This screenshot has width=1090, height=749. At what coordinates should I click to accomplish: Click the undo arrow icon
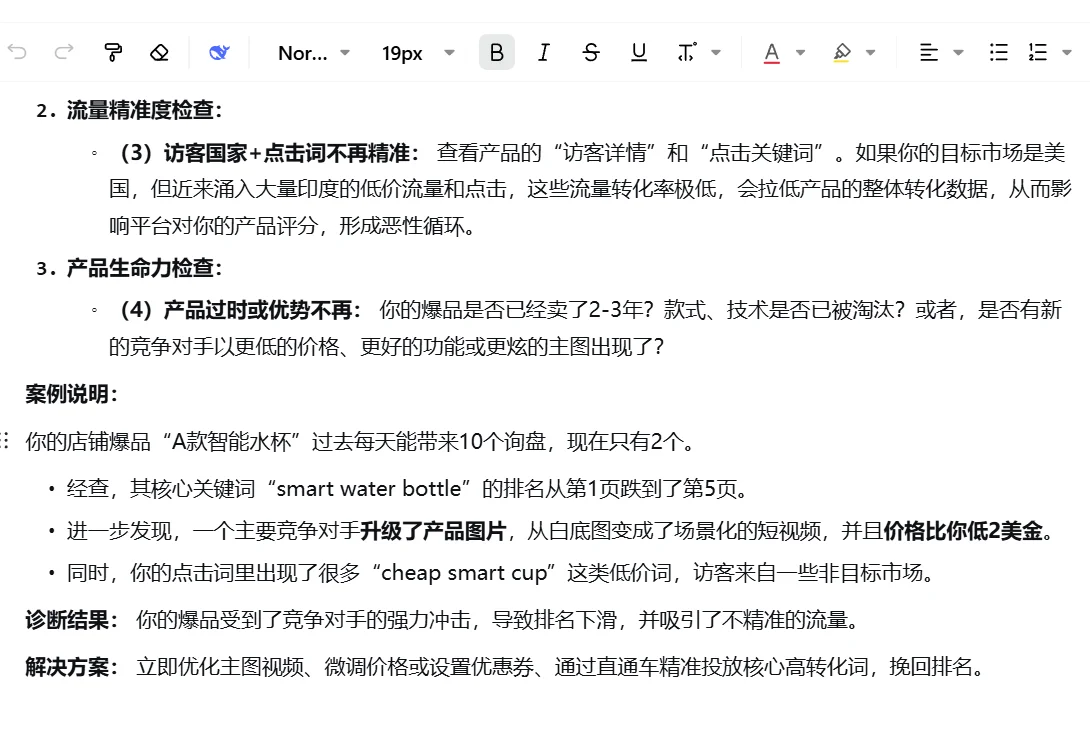point(17,52)
